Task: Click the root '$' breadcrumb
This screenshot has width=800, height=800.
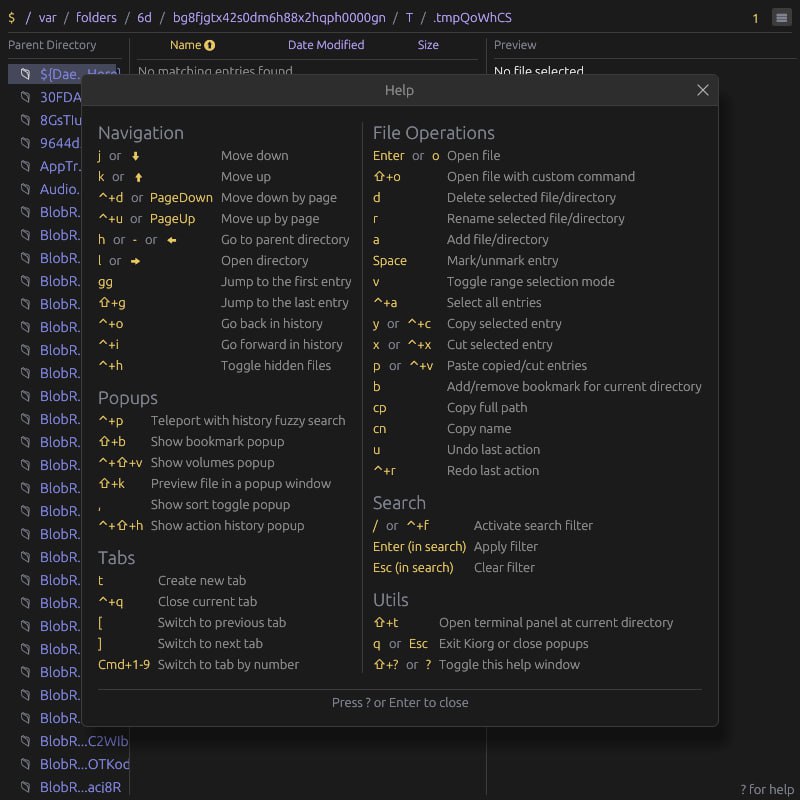Action: click(x=11, y=17)
